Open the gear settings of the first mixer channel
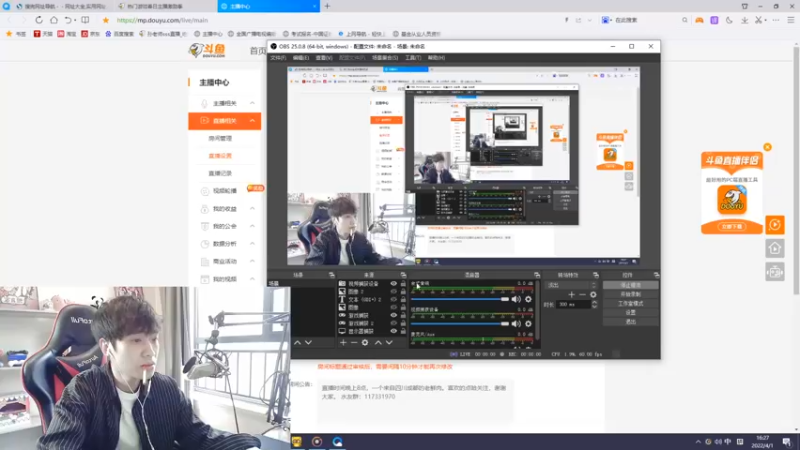Viewport: 800px width, 450px height. [529, 299]
